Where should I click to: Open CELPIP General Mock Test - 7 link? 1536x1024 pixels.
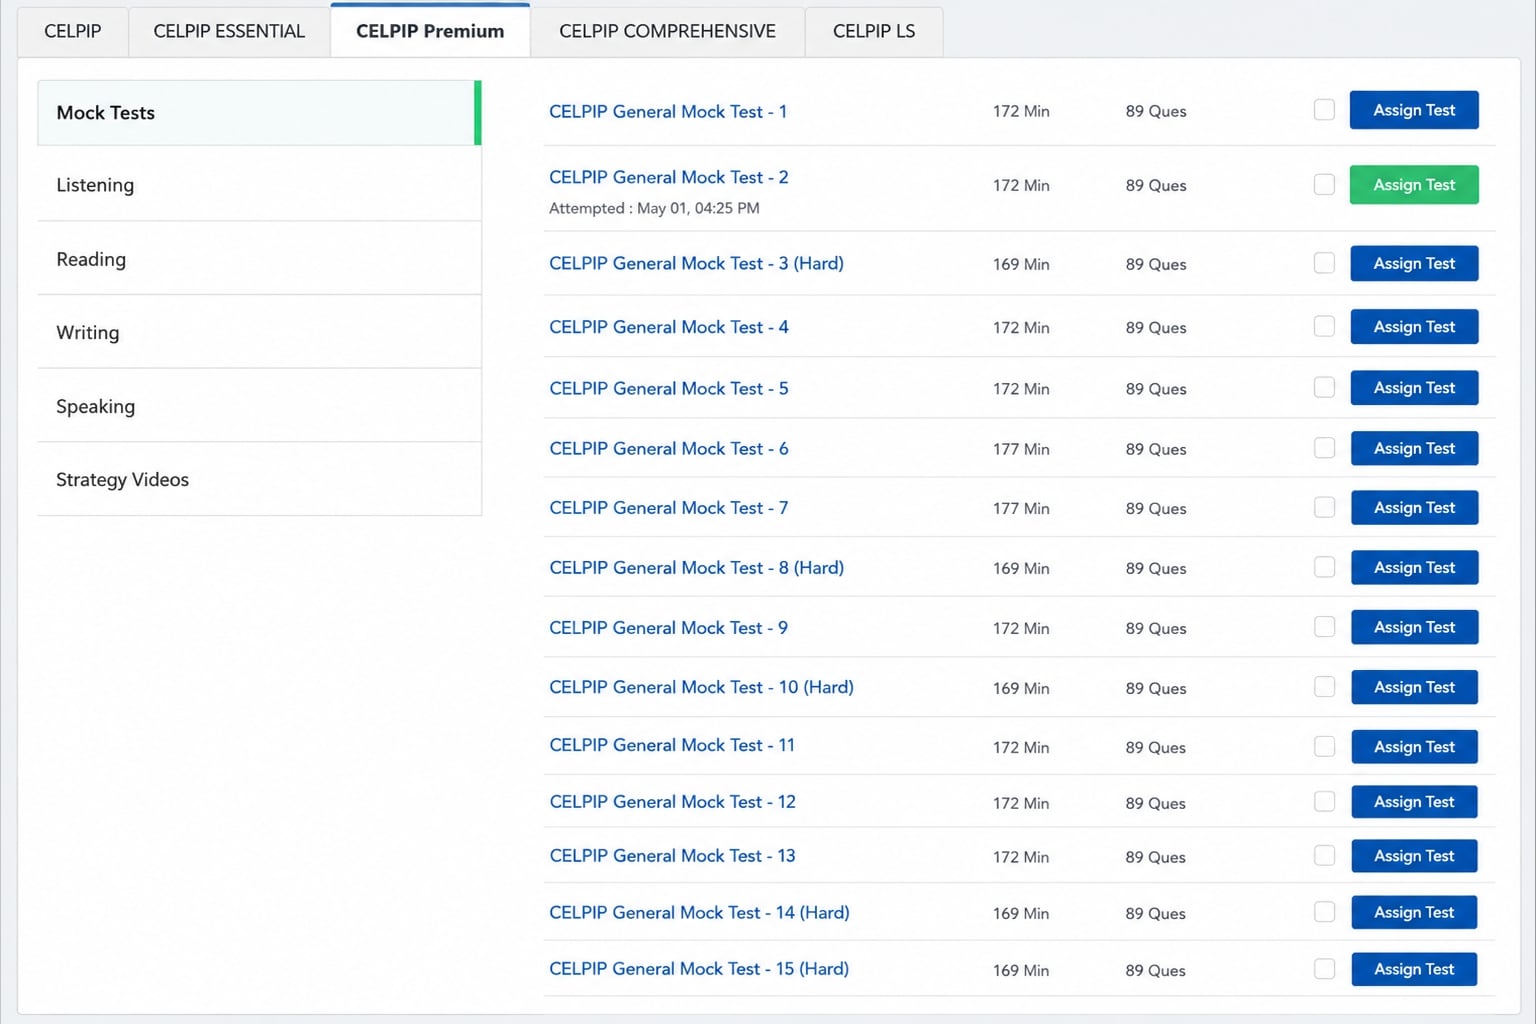(668, 507)
